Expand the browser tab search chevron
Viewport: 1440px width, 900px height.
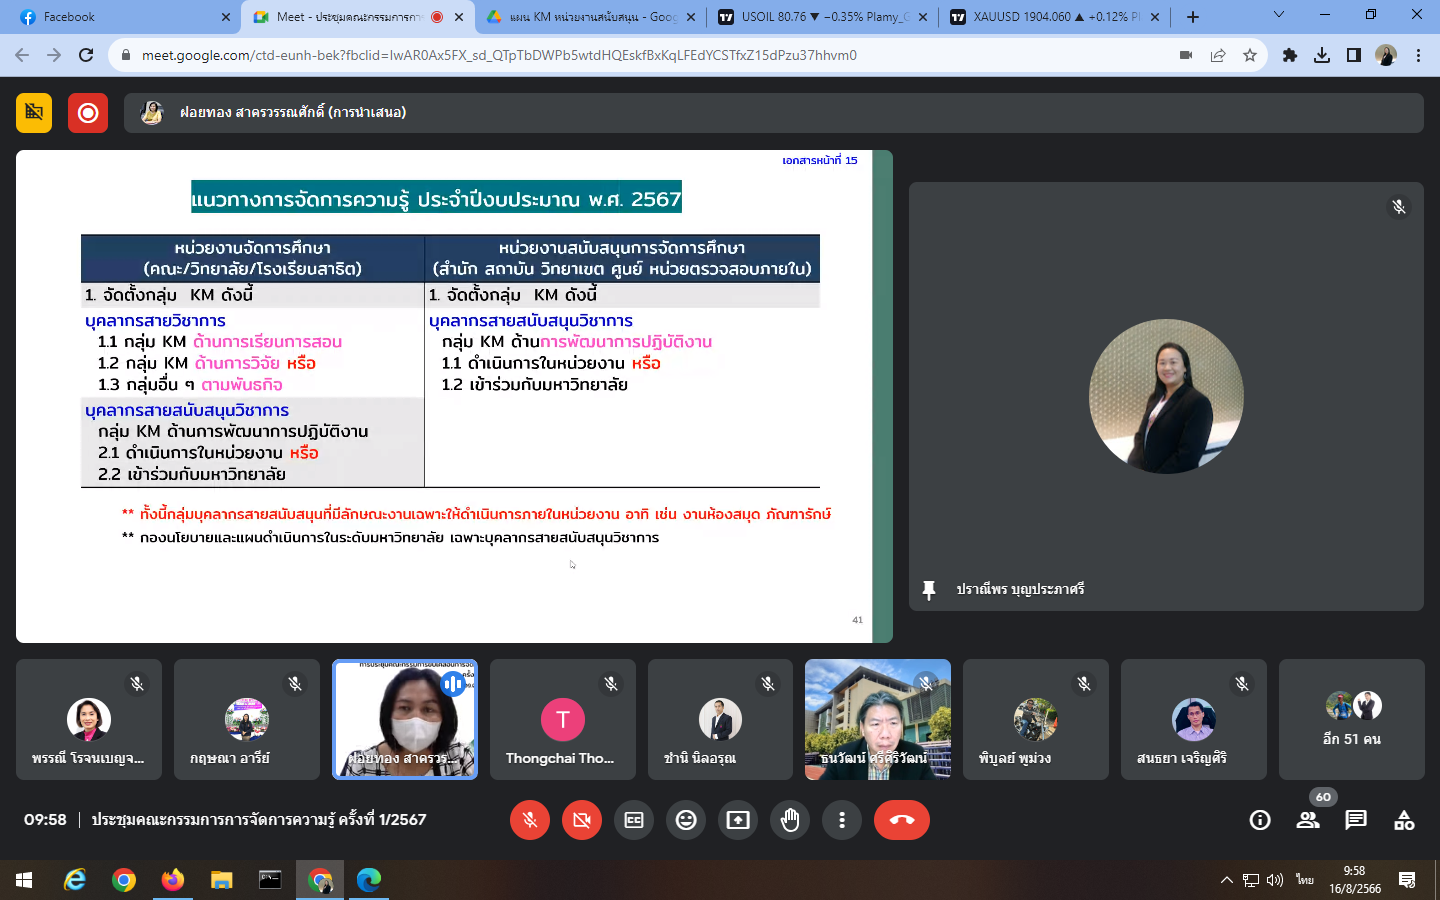click(x=1278, y=15)
